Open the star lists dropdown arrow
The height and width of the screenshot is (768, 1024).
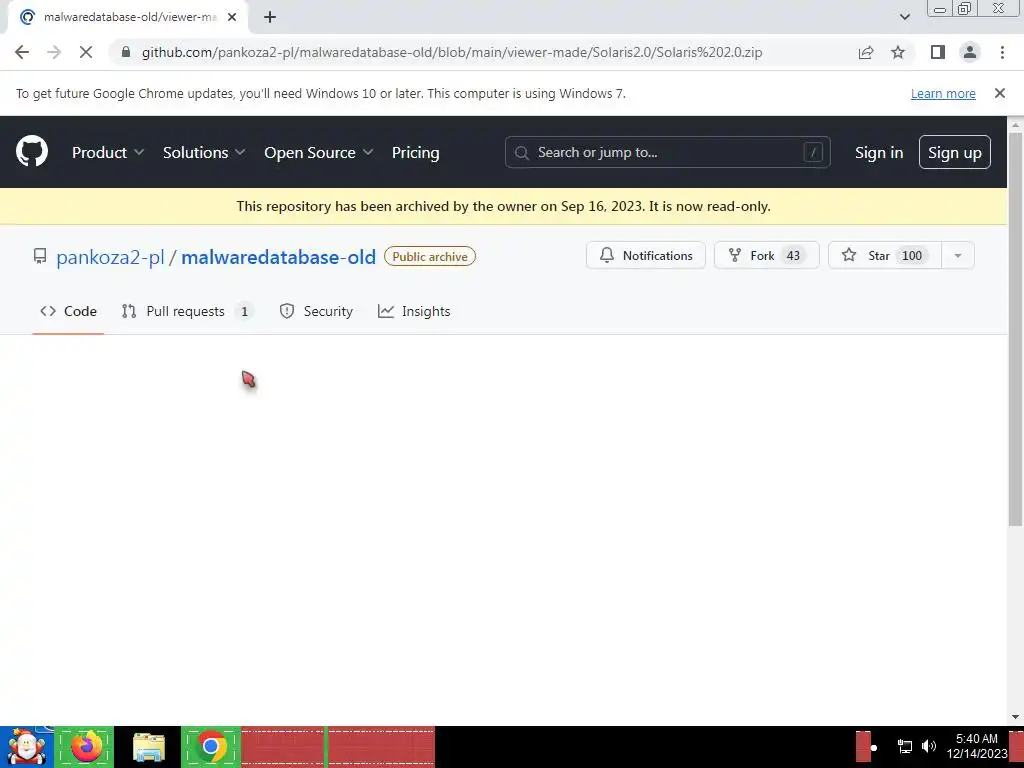(x=958, y=255)
